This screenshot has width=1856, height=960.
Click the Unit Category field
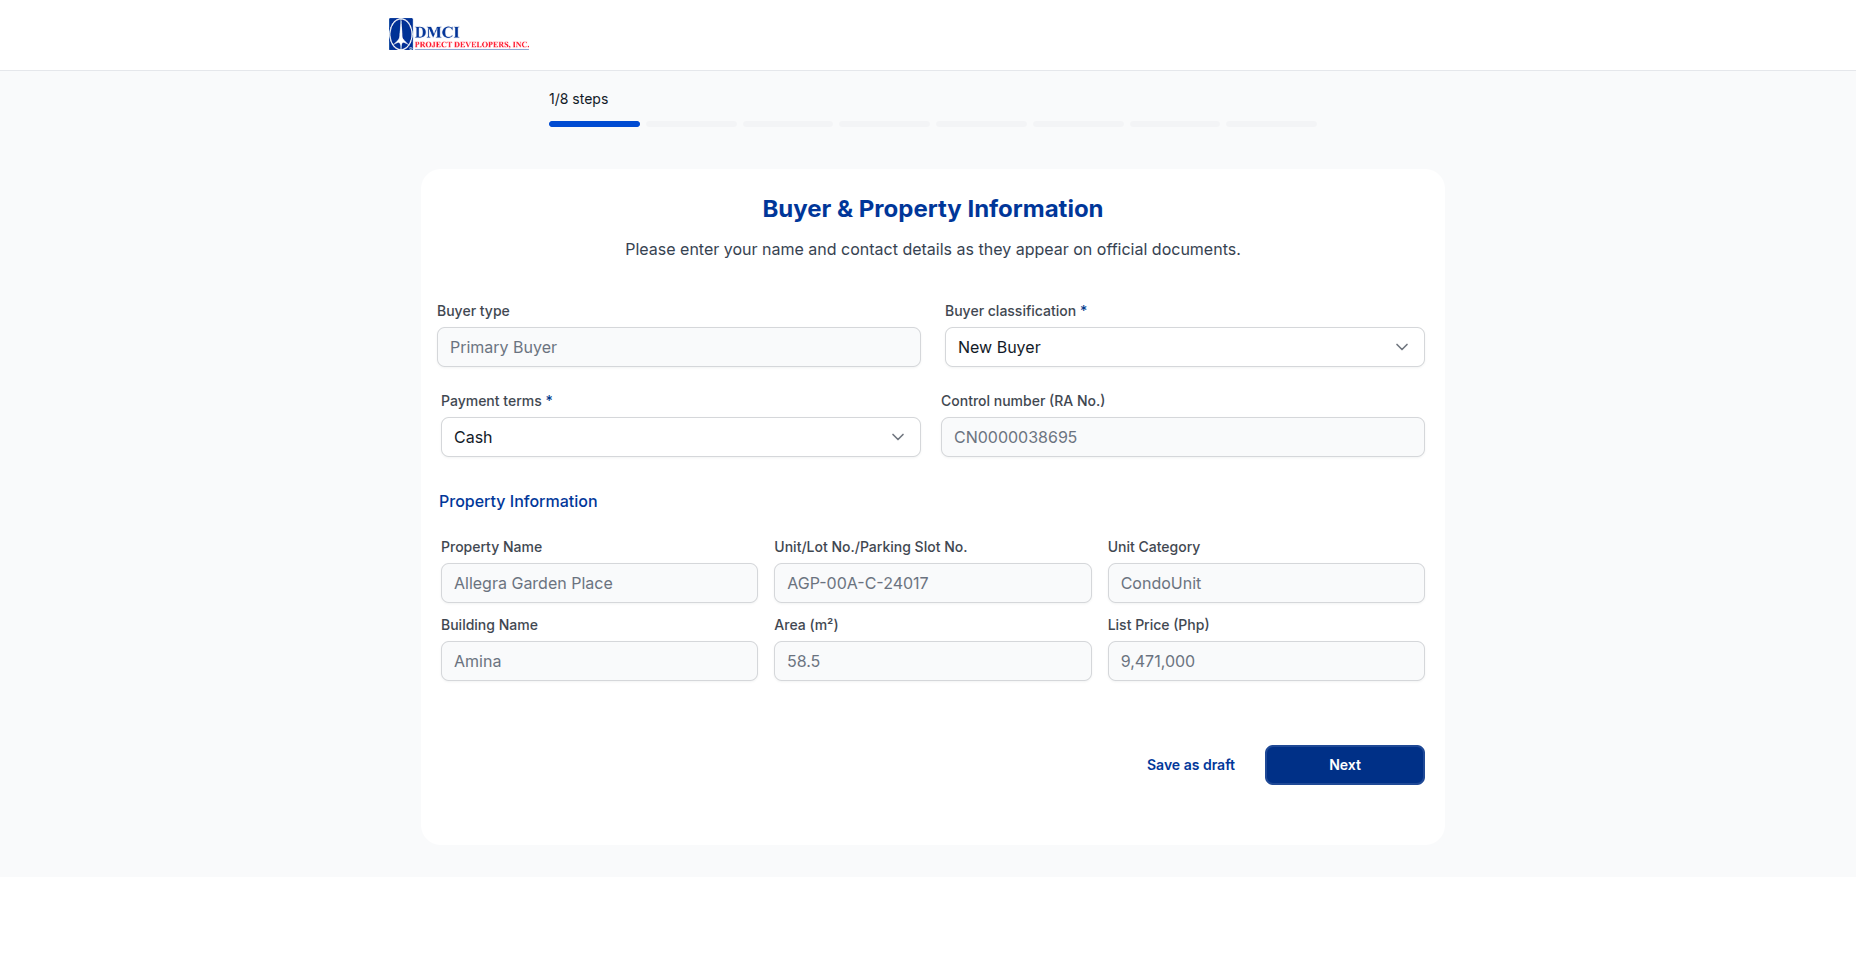coord(1266,583)
